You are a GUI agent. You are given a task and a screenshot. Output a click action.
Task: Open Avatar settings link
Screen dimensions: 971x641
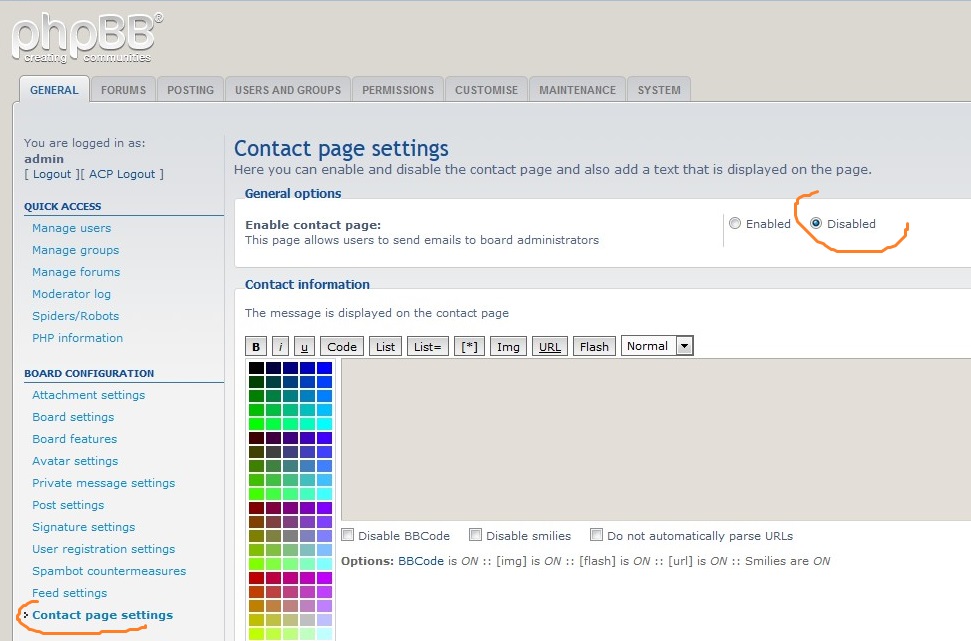coord(75,461)
